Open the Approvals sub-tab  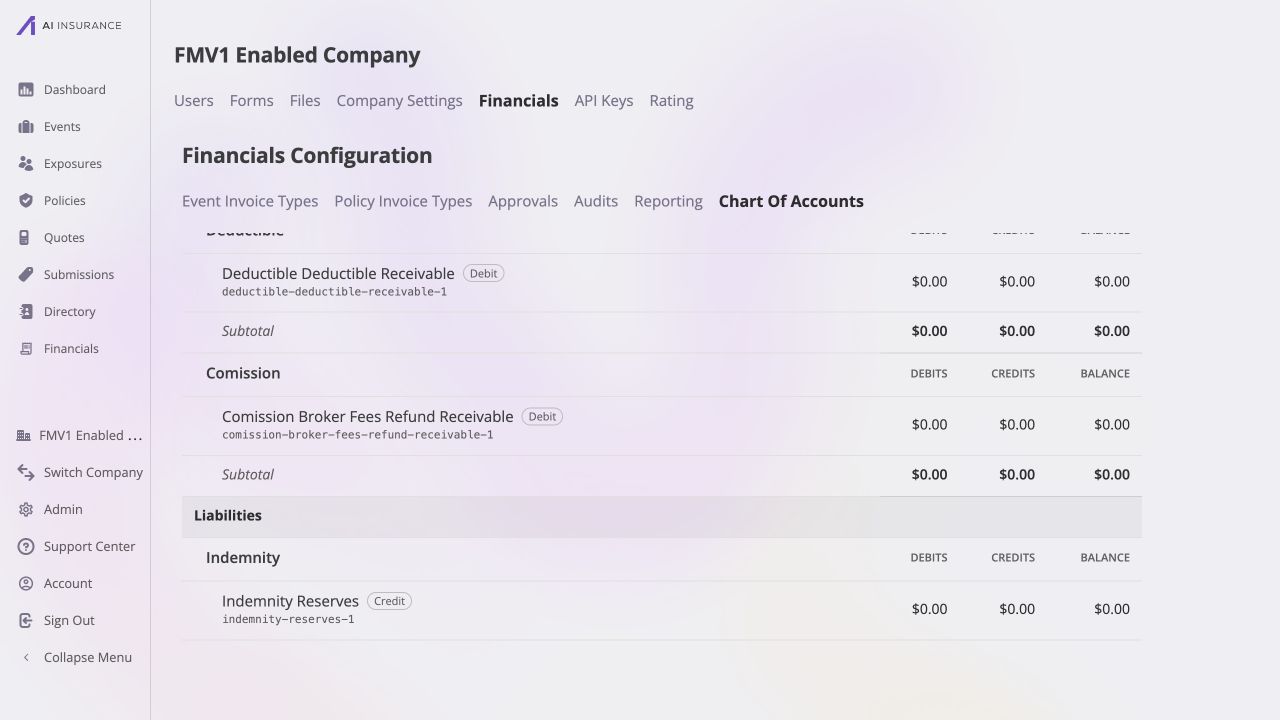pyautogui.click(x=523, y=201)
